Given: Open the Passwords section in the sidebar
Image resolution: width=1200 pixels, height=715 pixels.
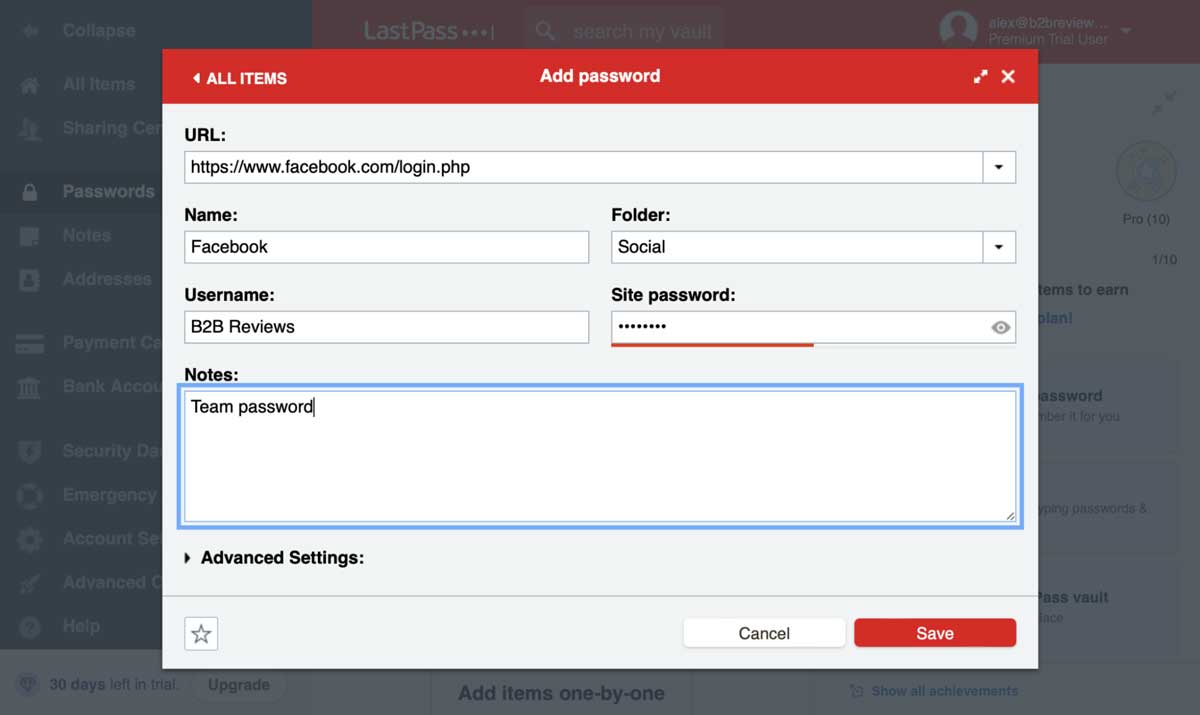Looking at the screenshot, I should (108, 191).
